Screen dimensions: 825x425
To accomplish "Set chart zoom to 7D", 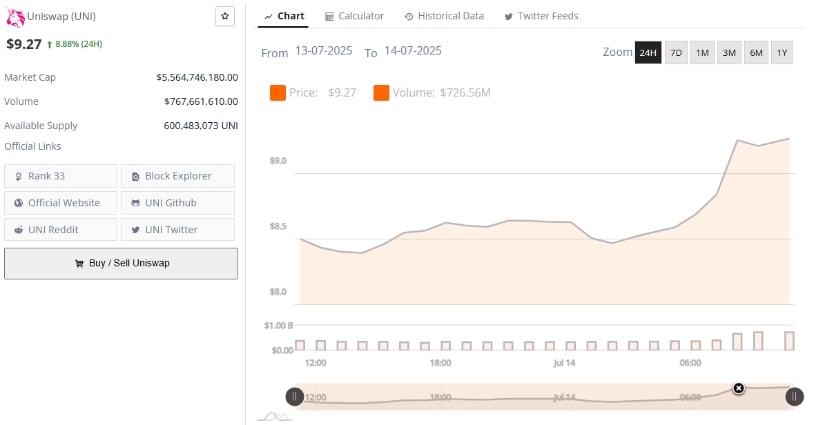I will pyautogui.click(x=676, y=53).
